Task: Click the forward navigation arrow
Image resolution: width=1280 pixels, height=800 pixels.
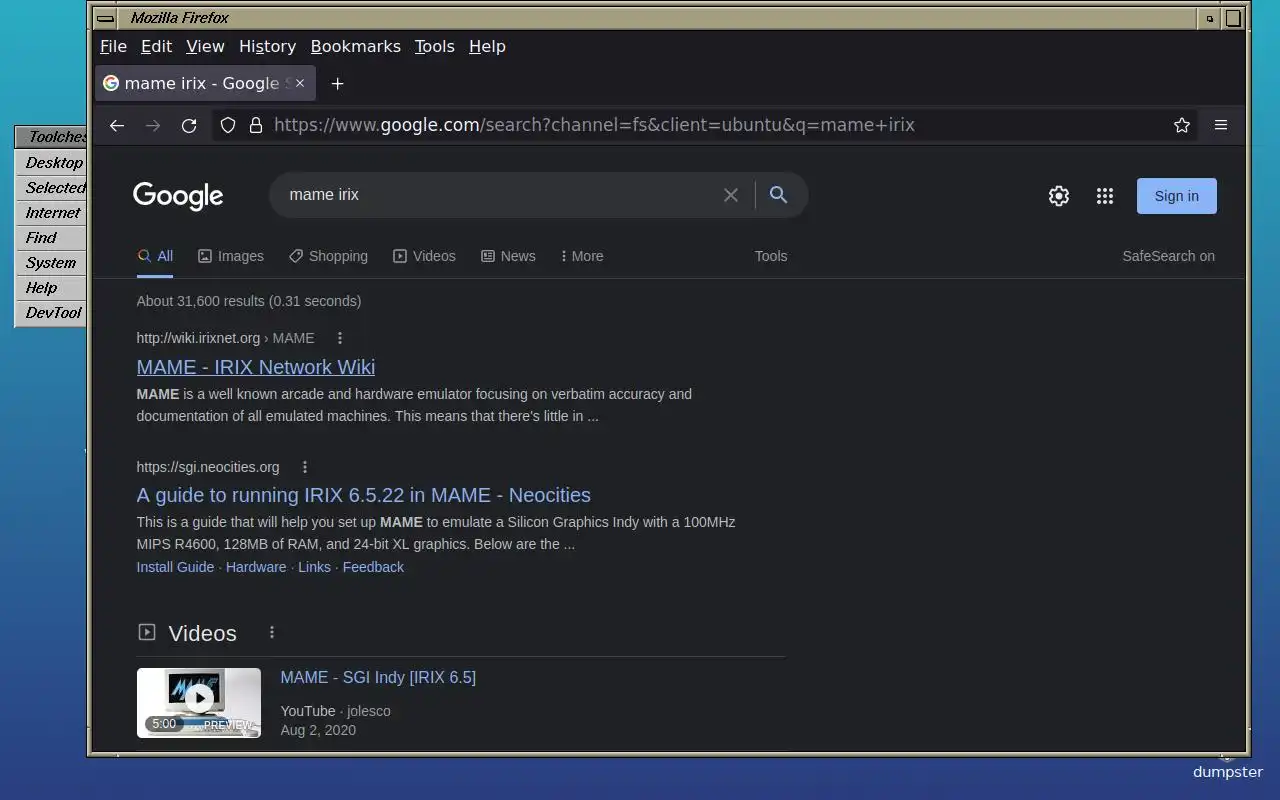Action: (x=153, y=125)
